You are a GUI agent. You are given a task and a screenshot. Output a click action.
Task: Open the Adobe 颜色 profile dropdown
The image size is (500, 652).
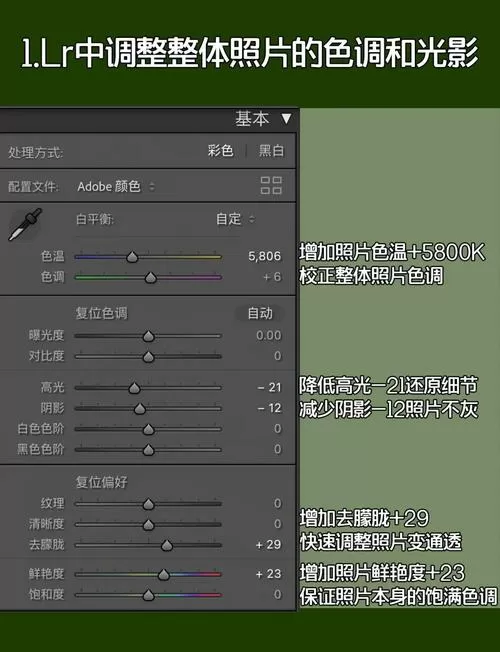point(116,186)
